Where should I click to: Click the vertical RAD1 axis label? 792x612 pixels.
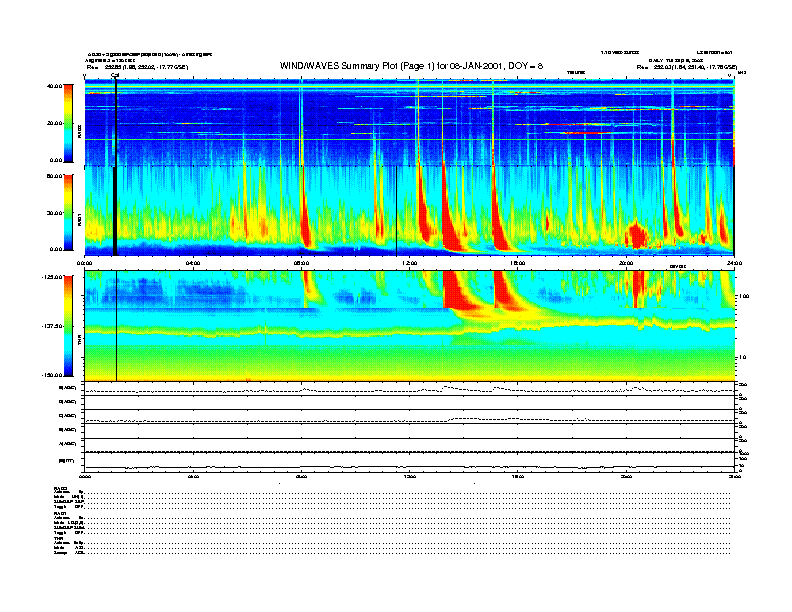pyautogui.click(x=79, y=219)
